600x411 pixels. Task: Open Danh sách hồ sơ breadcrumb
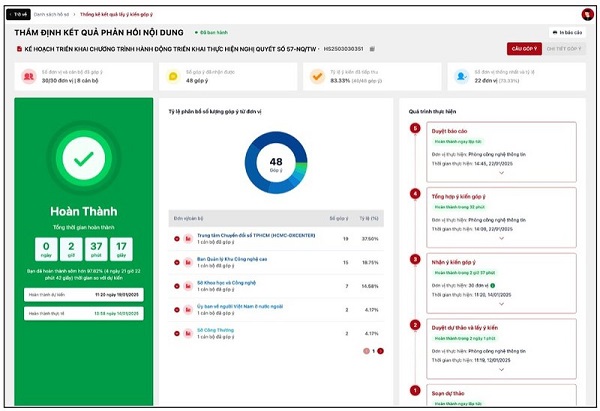[51, 15]
